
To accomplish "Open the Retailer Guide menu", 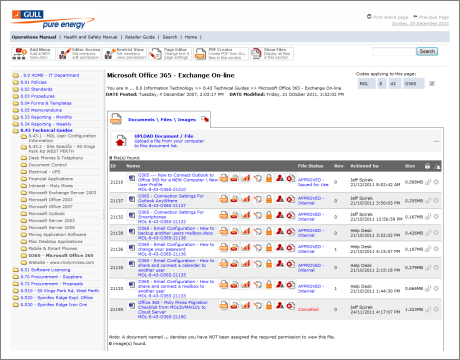I will (x=140, y=37).
